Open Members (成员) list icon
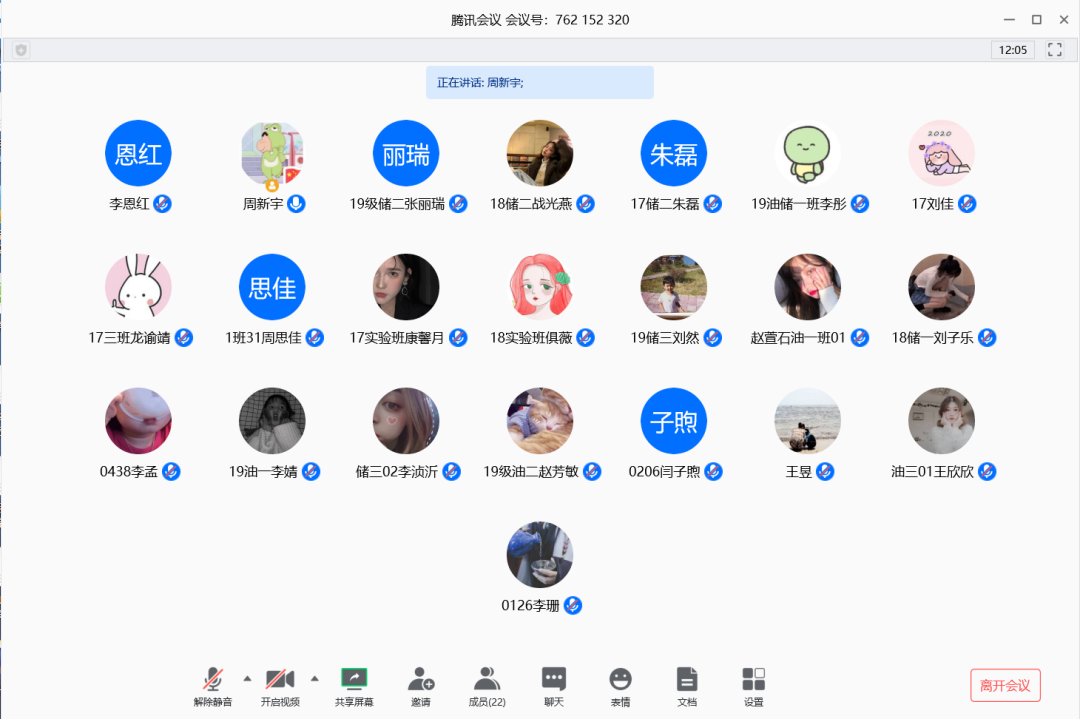This screenshot has width=1080, height=719. [487, 680]
